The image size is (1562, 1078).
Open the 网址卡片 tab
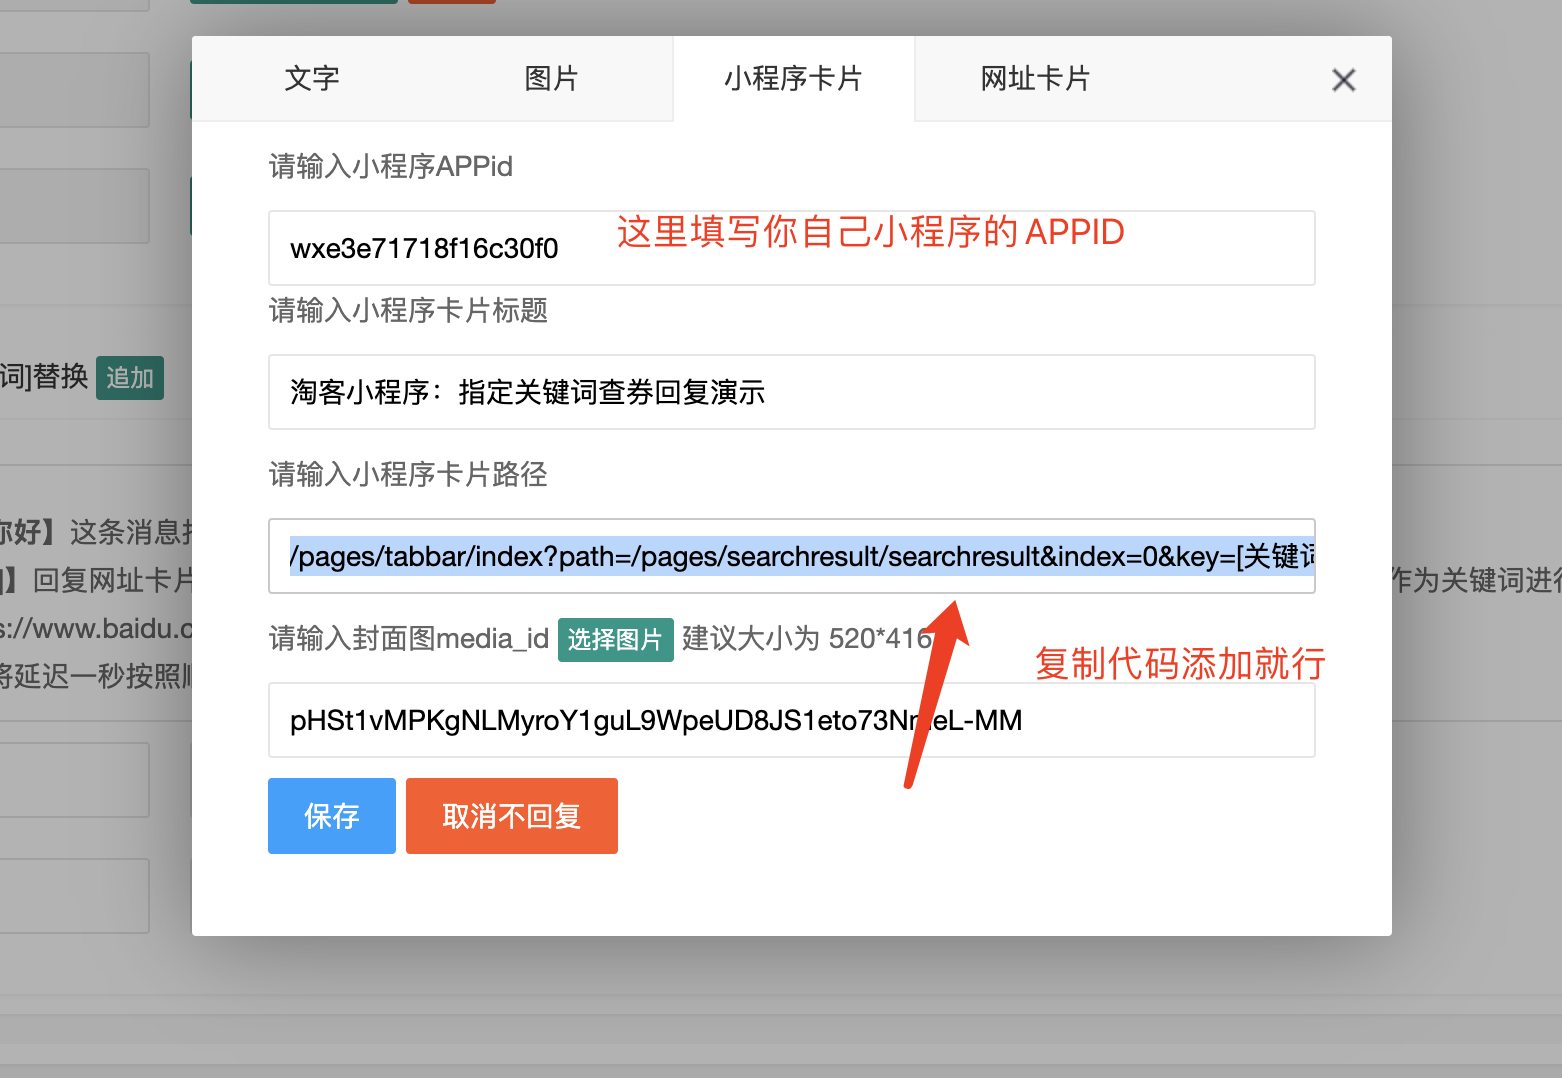[x=1035, y=79]
